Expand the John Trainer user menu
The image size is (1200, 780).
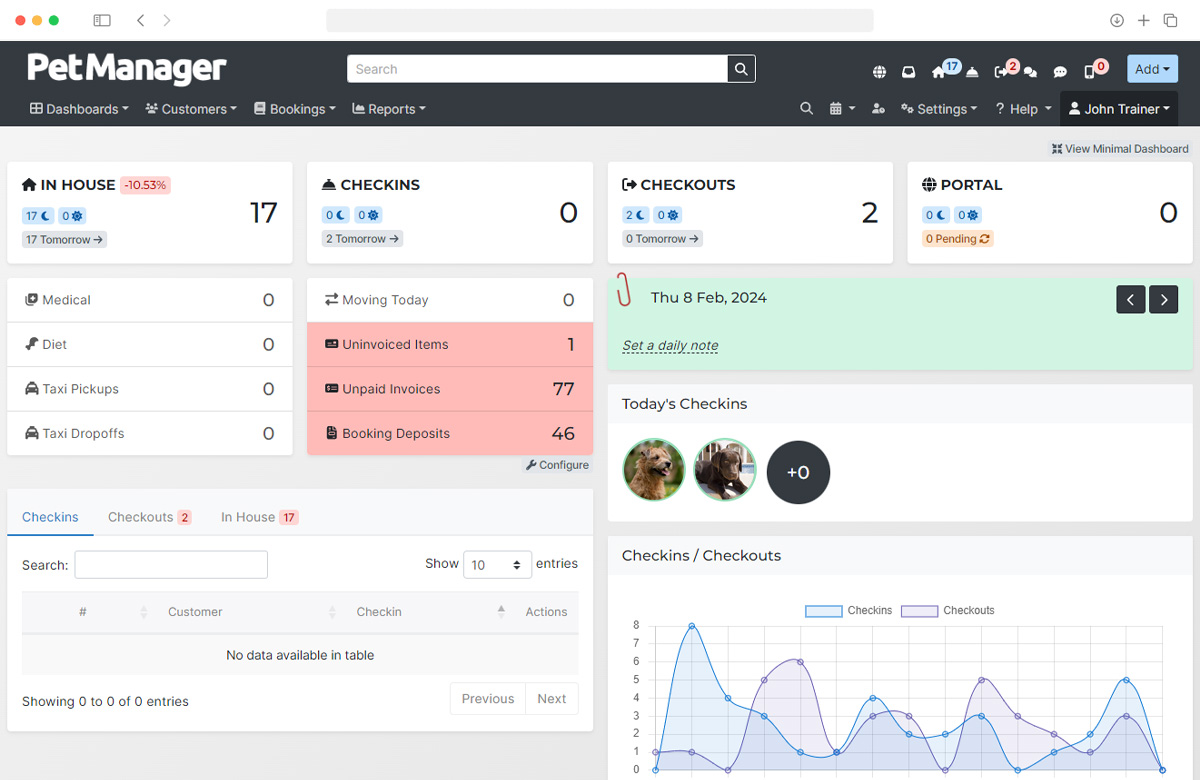1118,109
